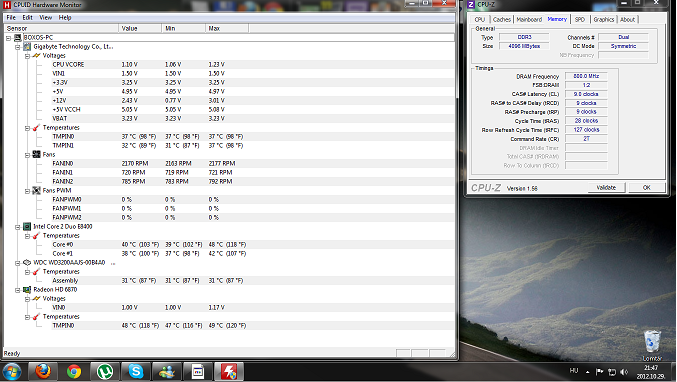
Task: Open Google Chrome from the taskbar
Action: (74, 372)
